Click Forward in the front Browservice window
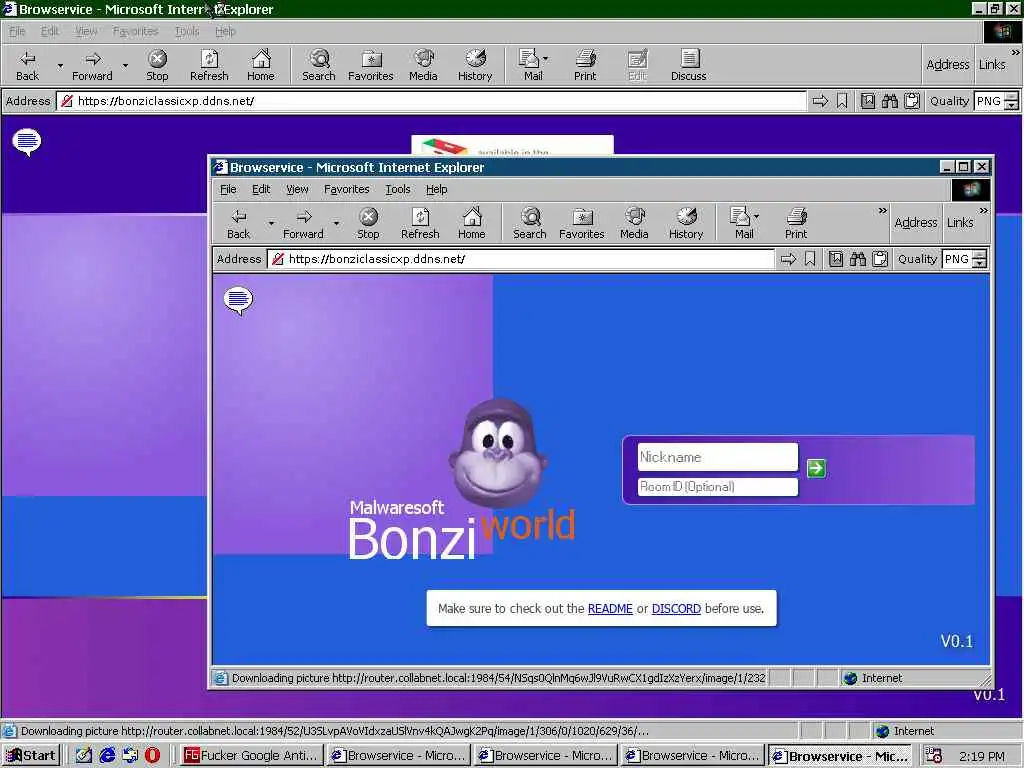The image size is (1024, 768). coord(303,223)
